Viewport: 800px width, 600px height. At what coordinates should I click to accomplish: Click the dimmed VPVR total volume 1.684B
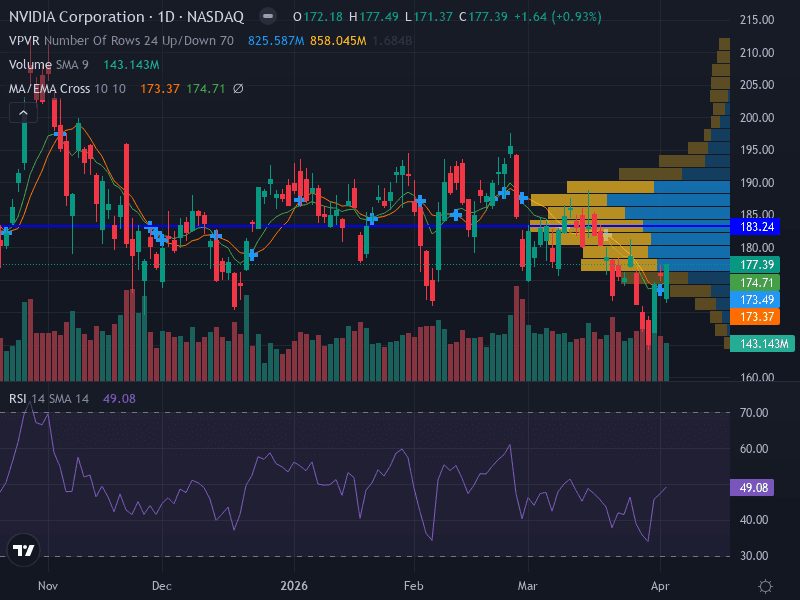pos(392,41)
